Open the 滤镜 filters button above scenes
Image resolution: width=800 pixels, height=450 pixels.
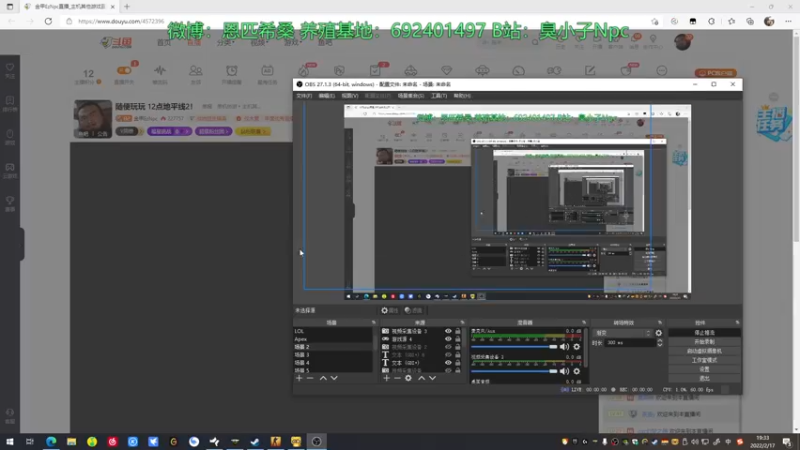pyautogui.click(x=413, y=310)
